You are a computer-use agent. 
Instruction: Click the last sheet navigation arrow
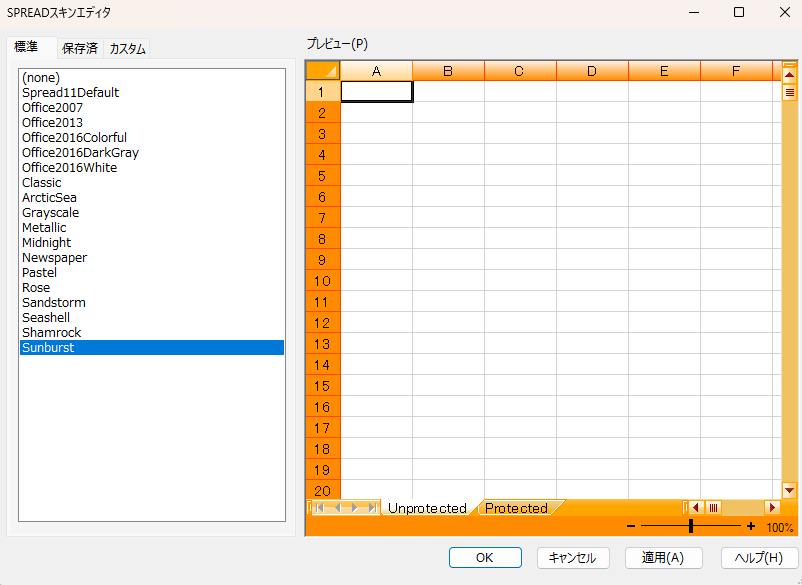372,508
